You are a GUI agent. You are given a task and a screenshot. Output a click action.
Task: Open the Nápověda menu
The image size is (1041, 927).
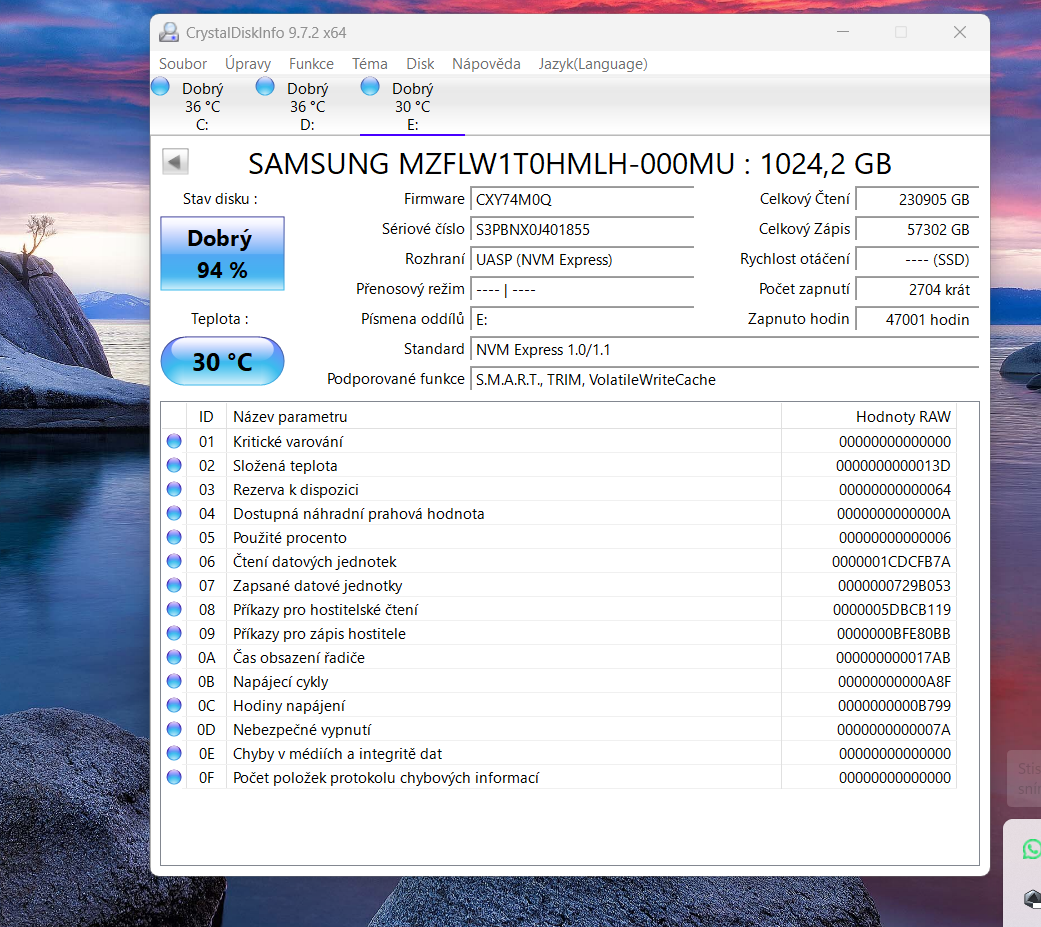(x=486, y=63)
